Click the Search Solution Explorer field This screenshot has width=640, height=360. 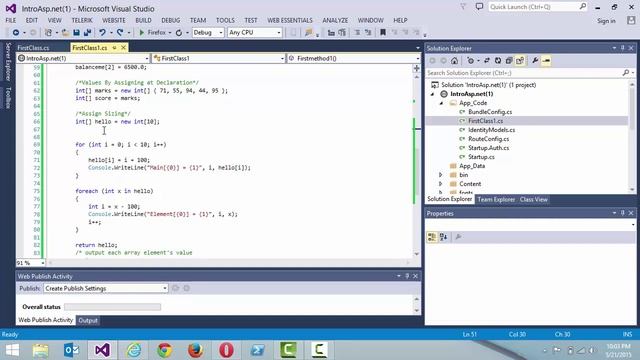click(x=524, y=73)
